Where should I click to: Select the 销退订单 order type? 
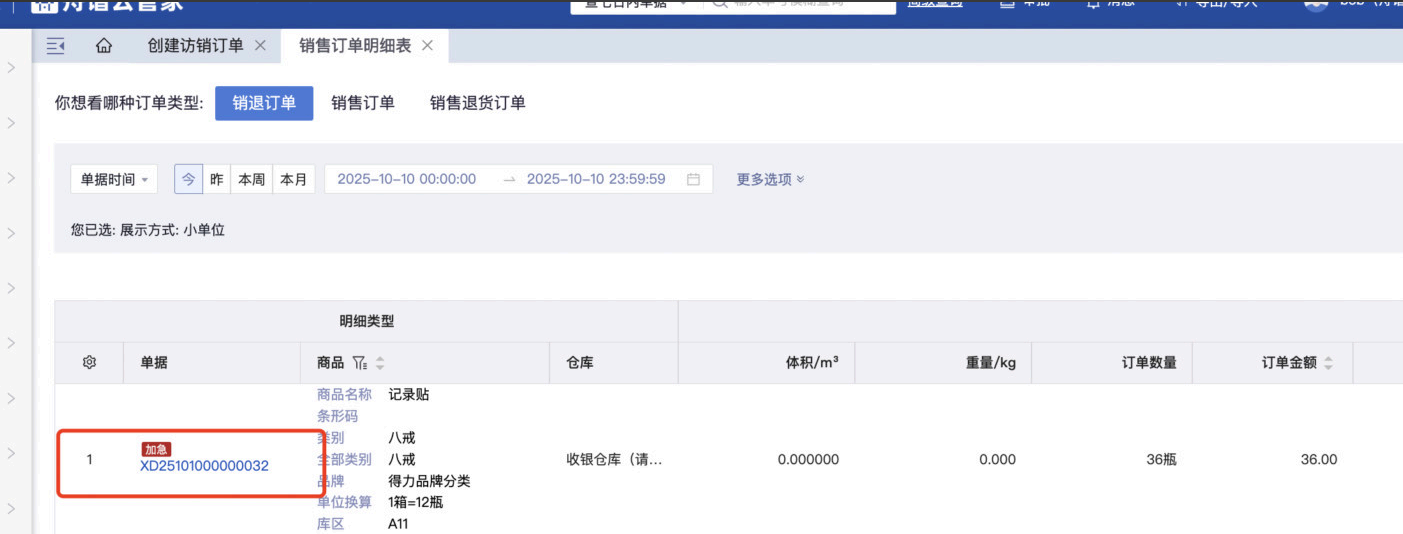[x=264, y=103]
